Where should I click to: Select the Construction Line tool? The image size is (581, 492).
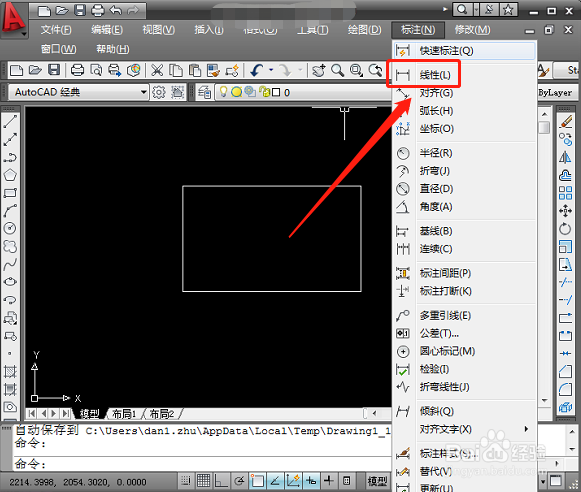[x=10, y=139]
